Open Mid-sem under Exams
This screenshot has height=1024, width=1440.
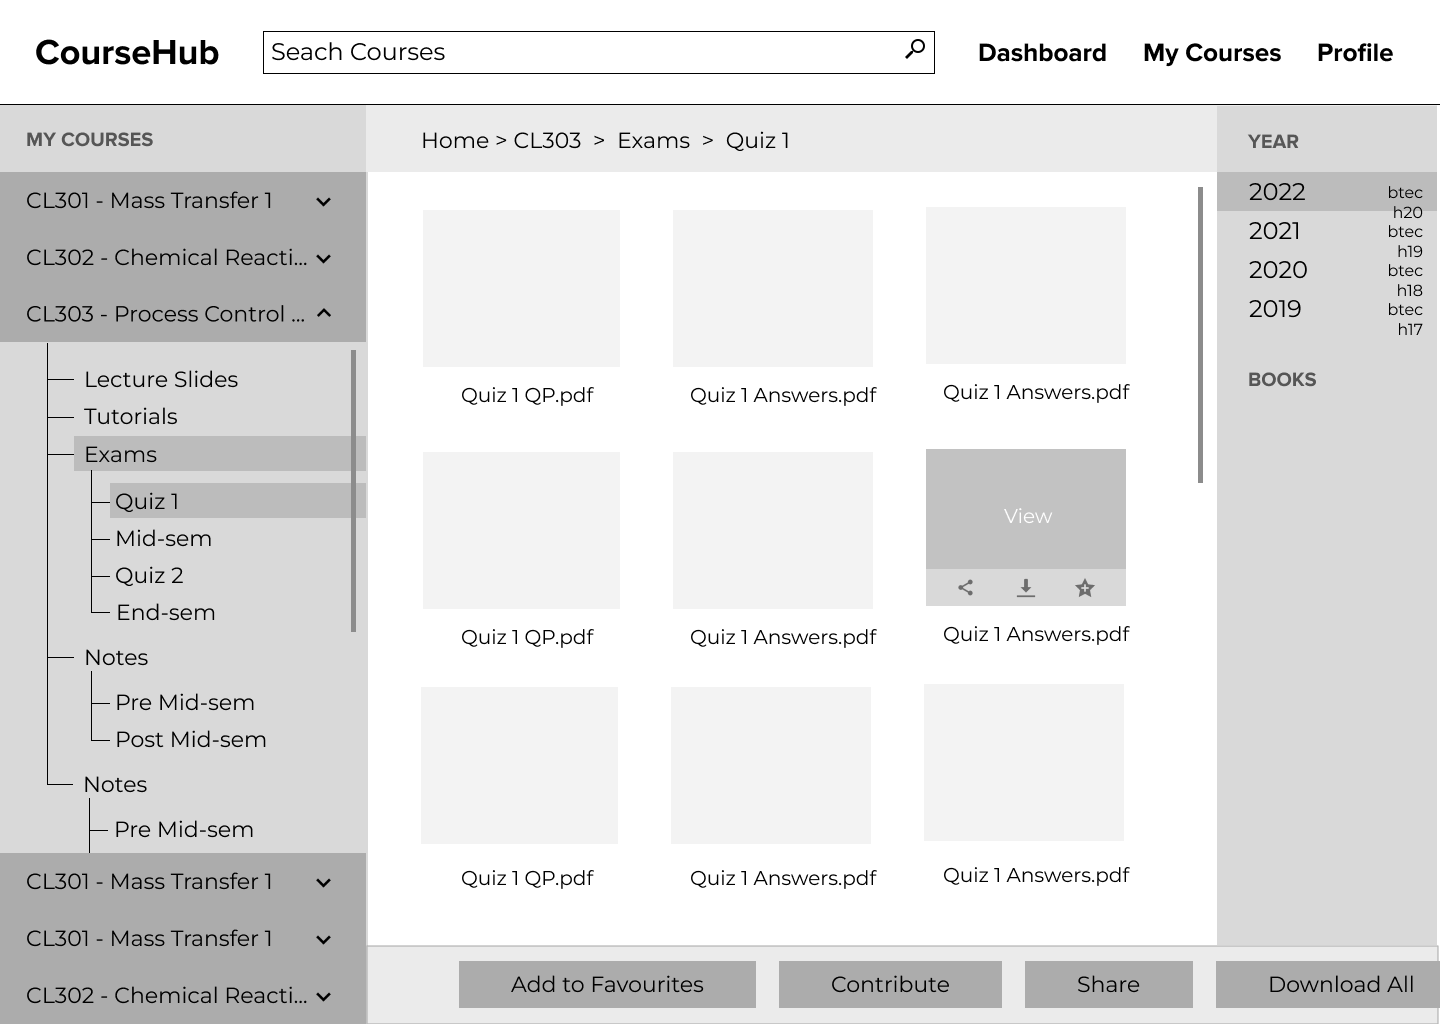(x=163, y=539)
